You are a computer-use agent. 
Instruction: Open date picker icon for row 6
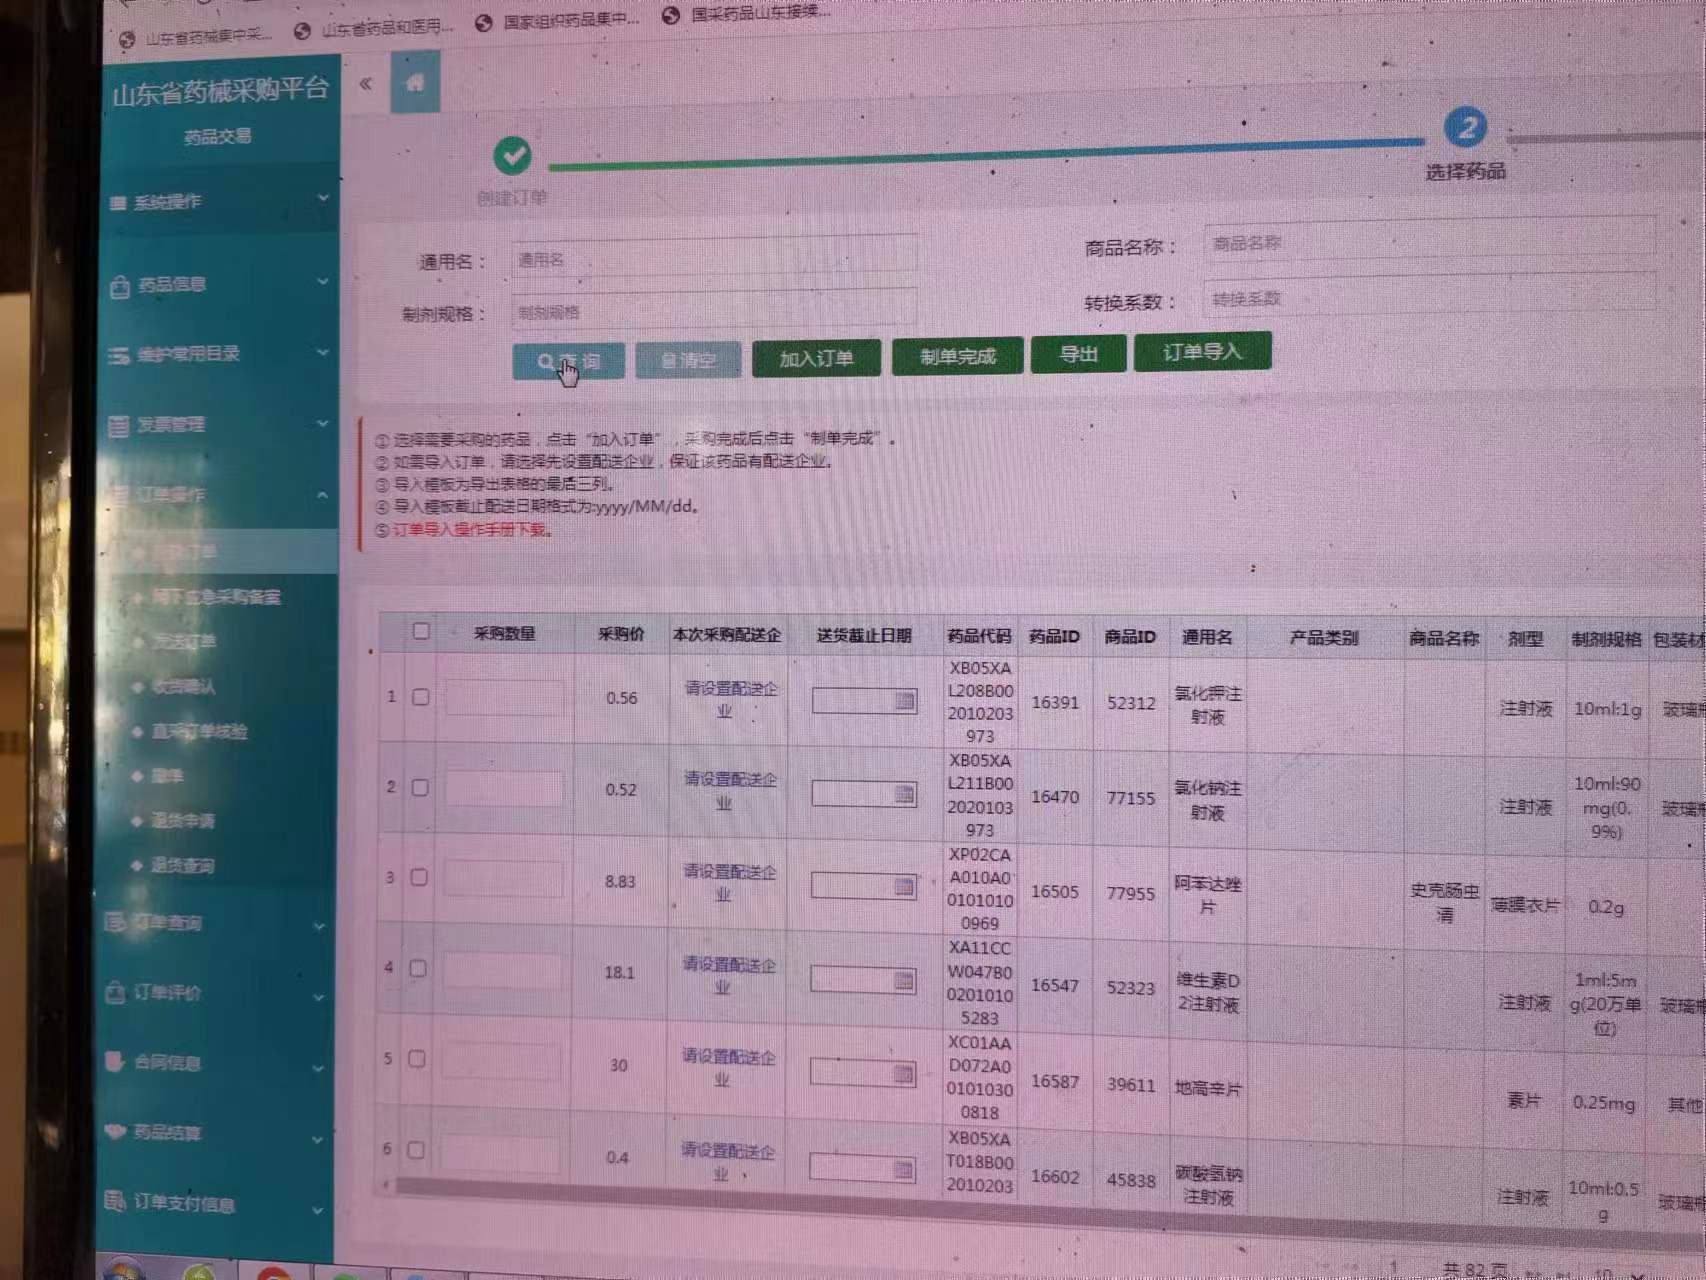coord(902,1168)
